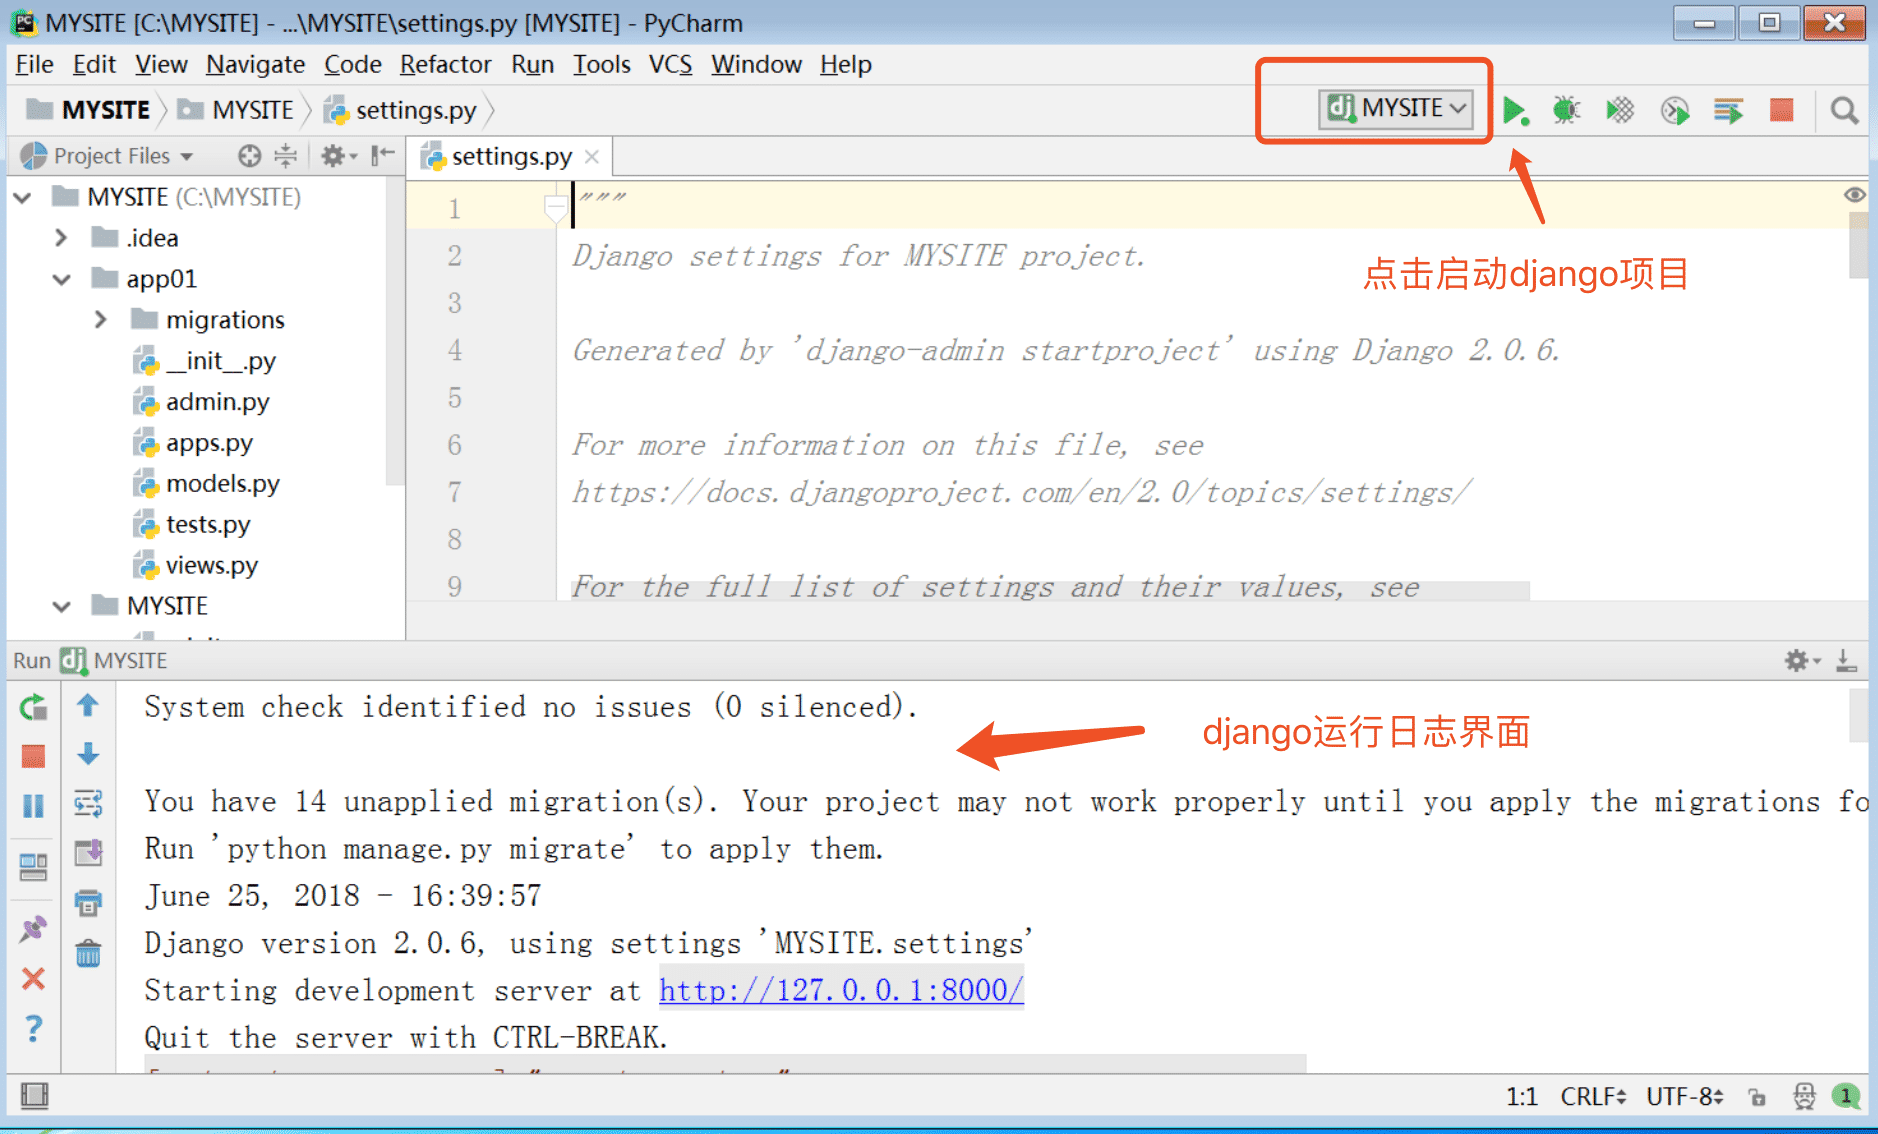The width and height of the screenshot is (1878, 1134).
Task: Print the console output
Action: pyautogui.click(x=88, y=903)
